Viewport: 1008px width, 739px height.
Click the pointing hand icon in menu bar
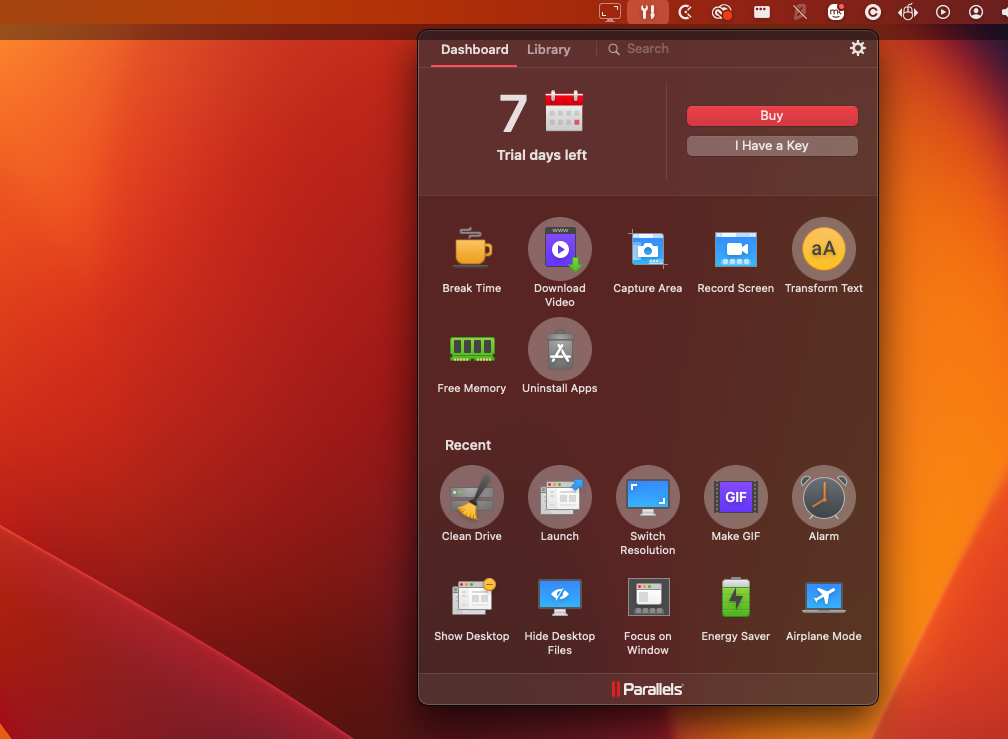908,12
